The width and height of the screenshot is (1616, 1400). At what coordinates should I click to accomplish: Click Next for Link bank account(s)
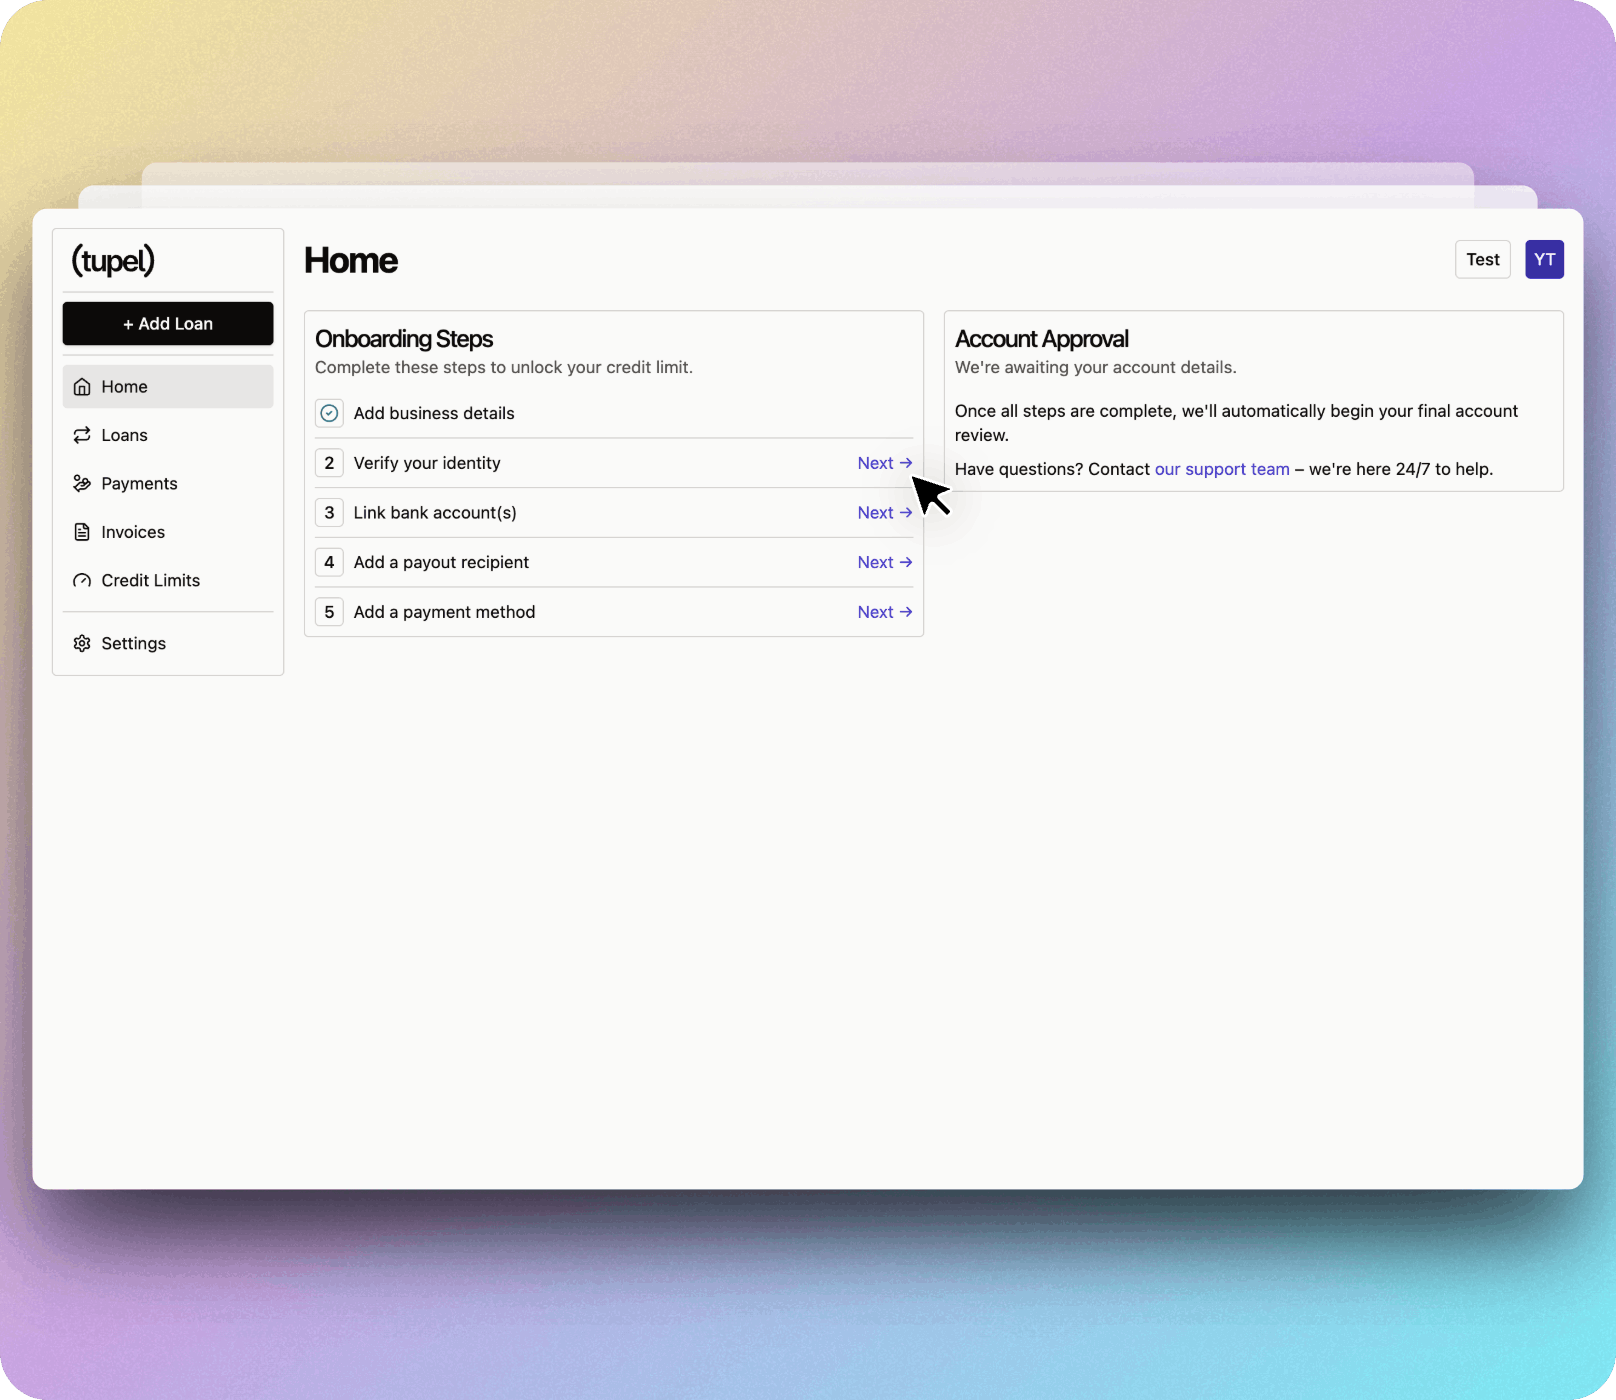pyautogui.click(x=884, y=513)
